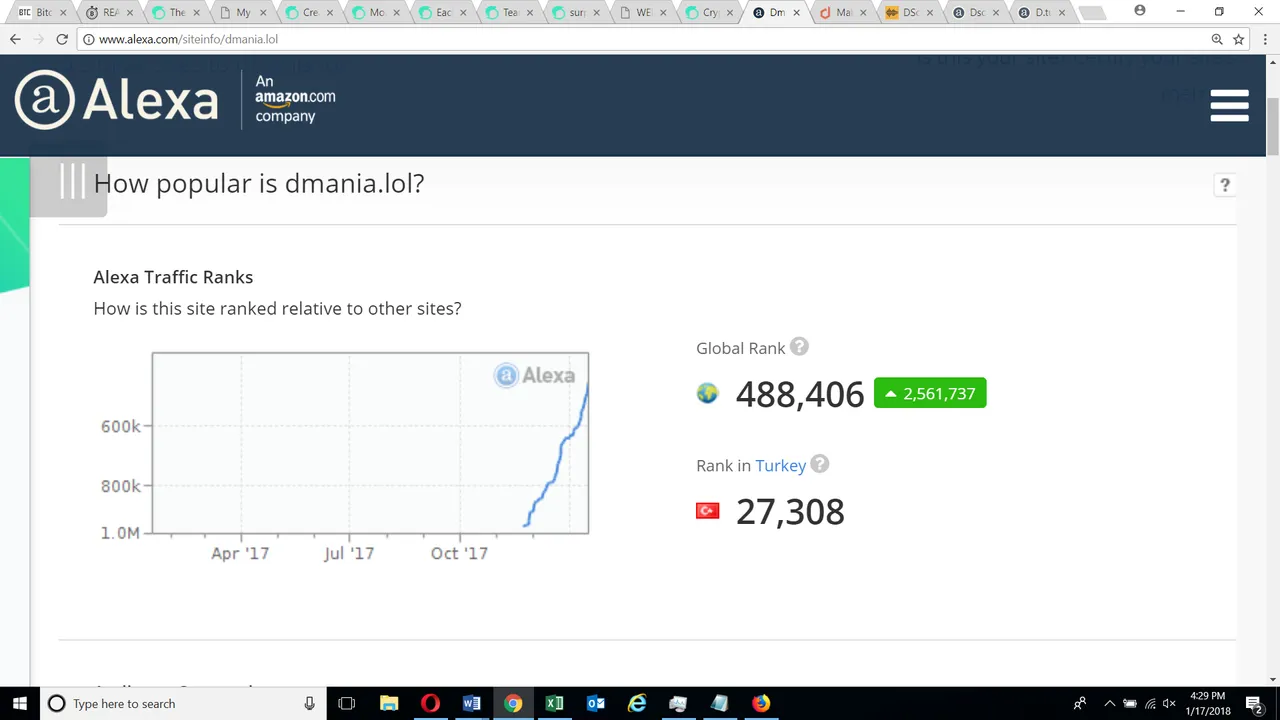Click the sidebar drag handle bars icon
This screenshot has height=720, width=1280.
72,182
